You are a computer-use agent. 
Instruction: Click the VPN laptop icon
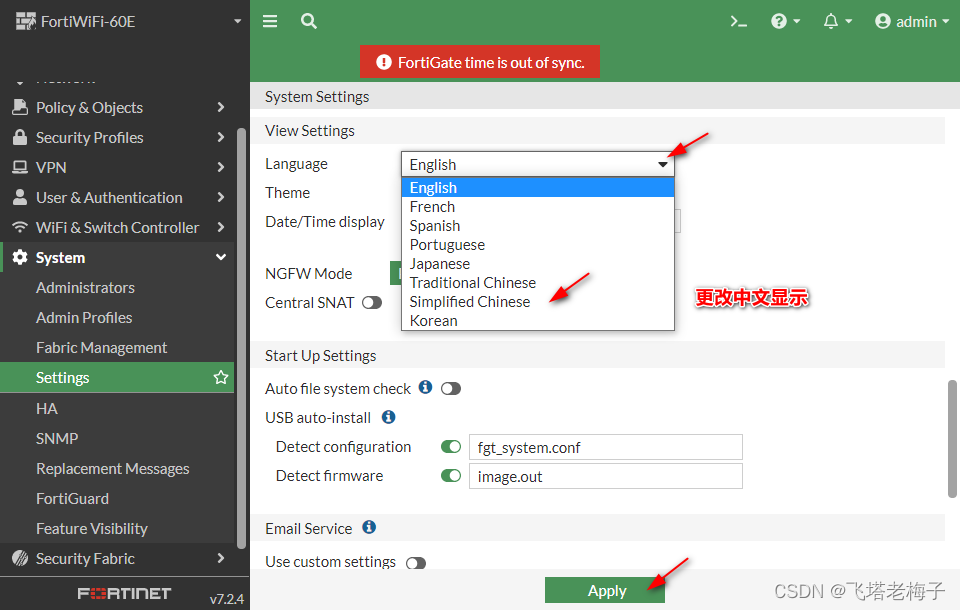coord(20,167)
